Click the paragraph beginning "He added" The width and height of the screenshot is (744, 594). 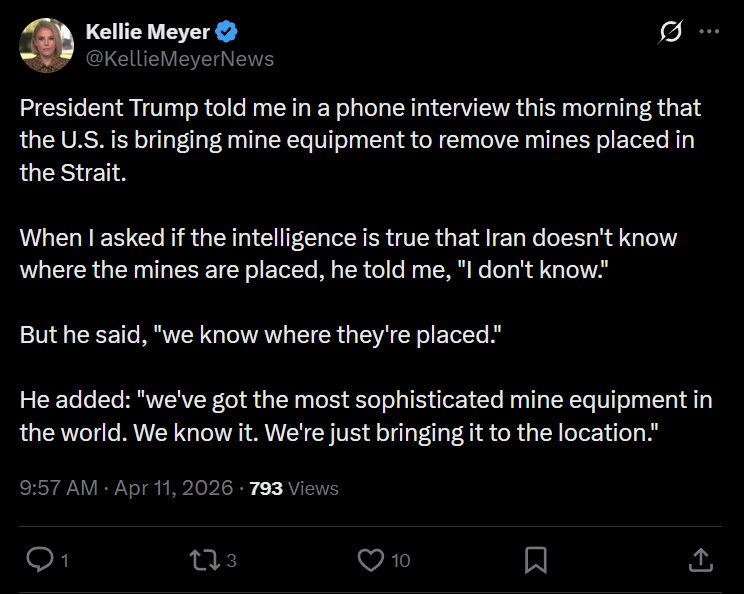(x=366, y=417)
